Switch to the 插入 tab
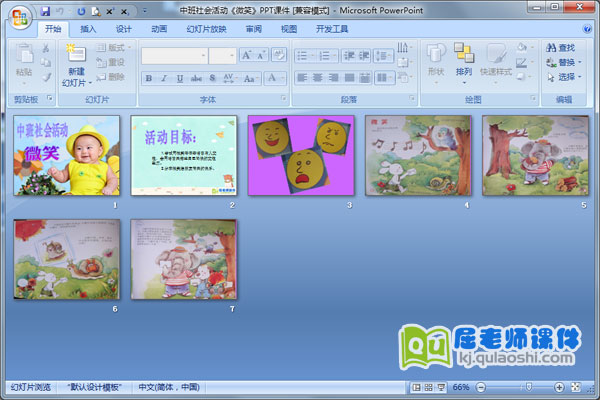The image size is (600, 400). point(88,29)
